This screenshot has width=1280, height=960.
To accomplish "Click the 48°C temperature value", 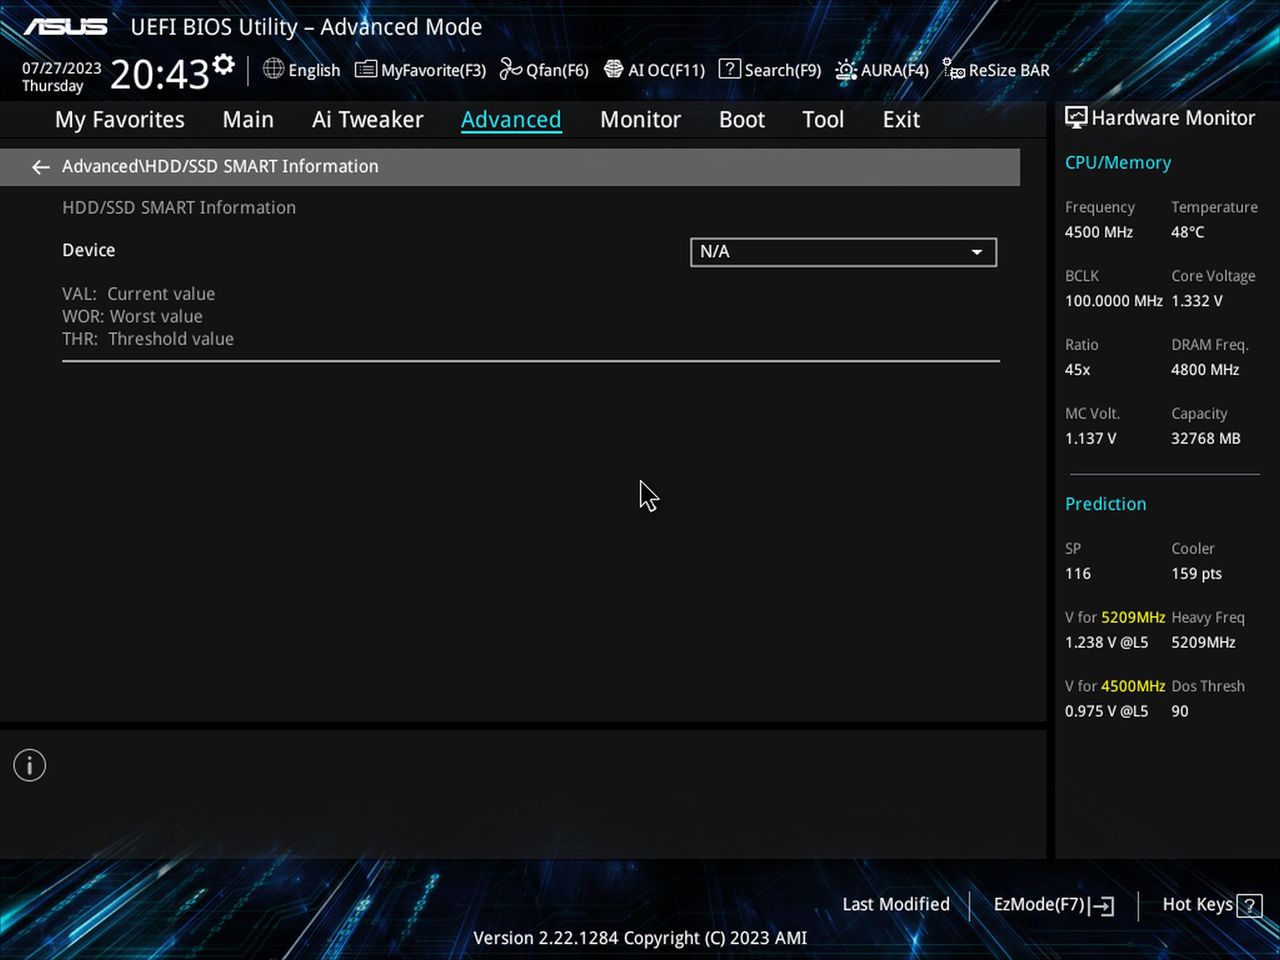I will pos(1187,232).
